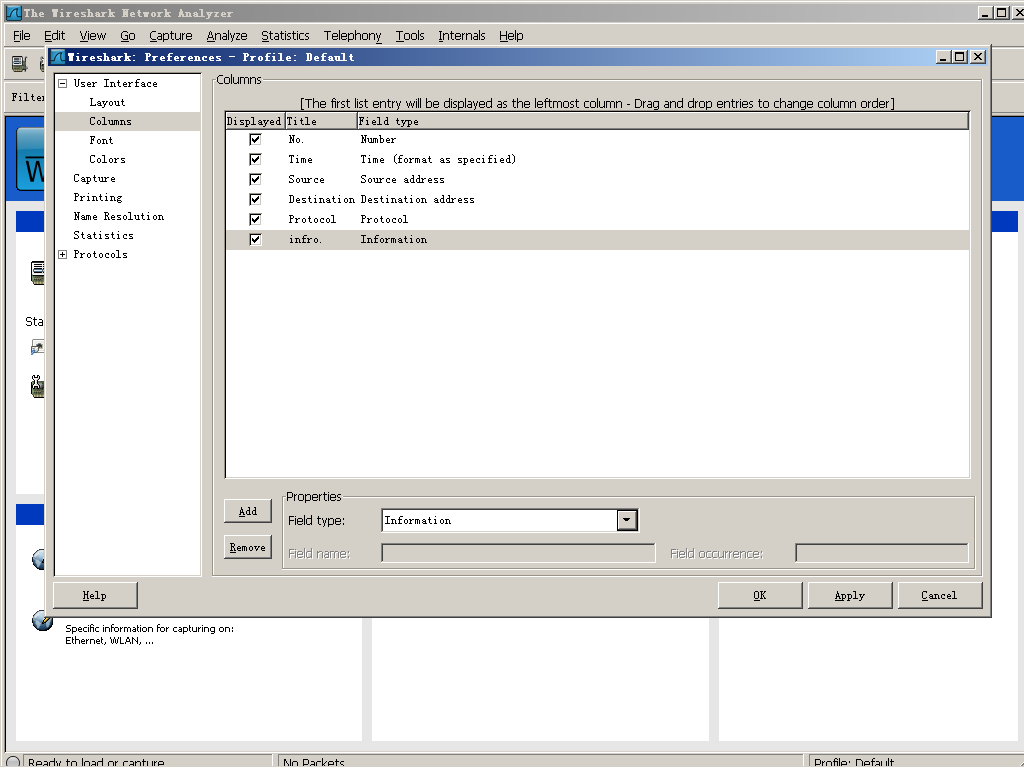Click the 'No.' title in column list
The image size is (1024, 768).
point(296,139)
